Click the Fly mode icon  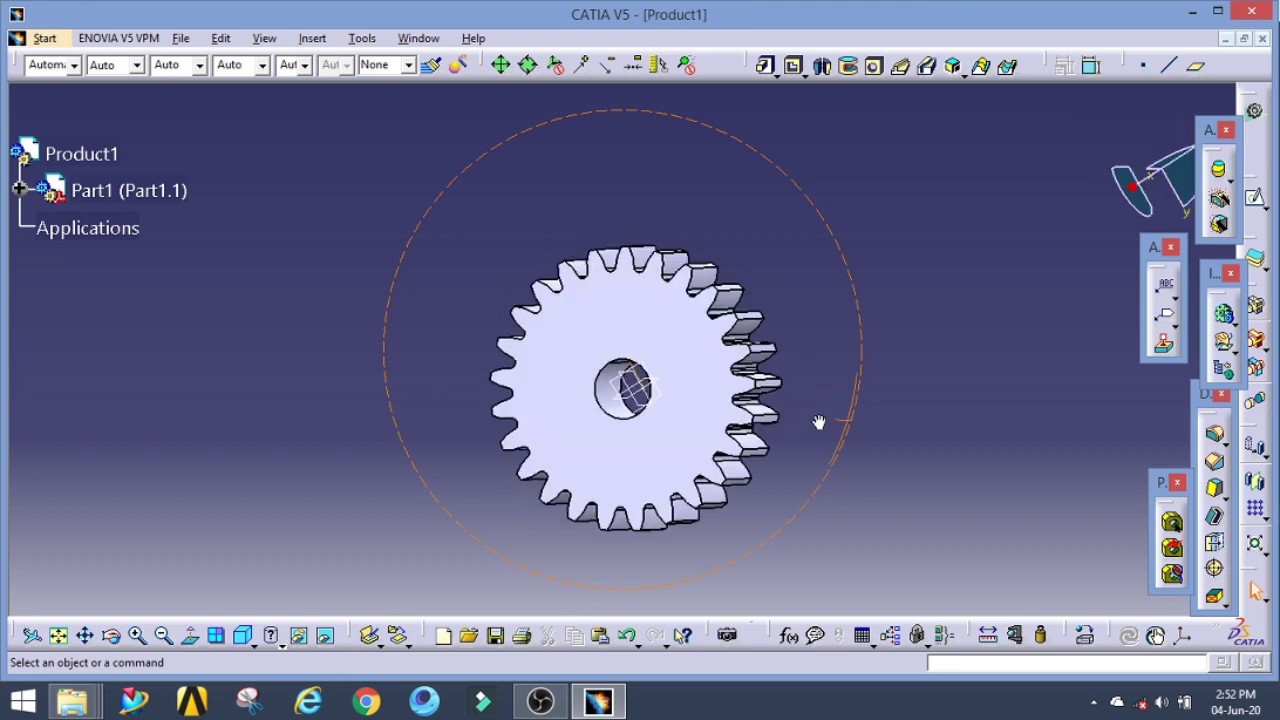pos(32,635)
